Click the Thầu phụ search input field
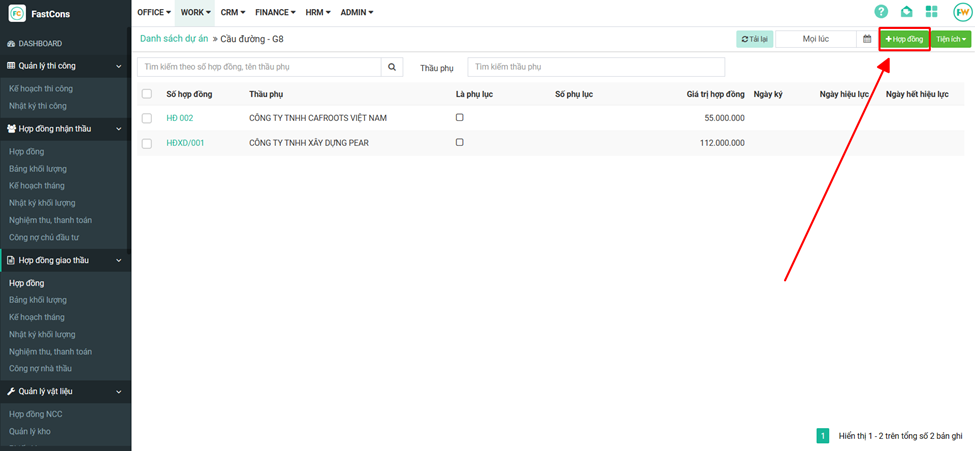 tap(568, 67)
